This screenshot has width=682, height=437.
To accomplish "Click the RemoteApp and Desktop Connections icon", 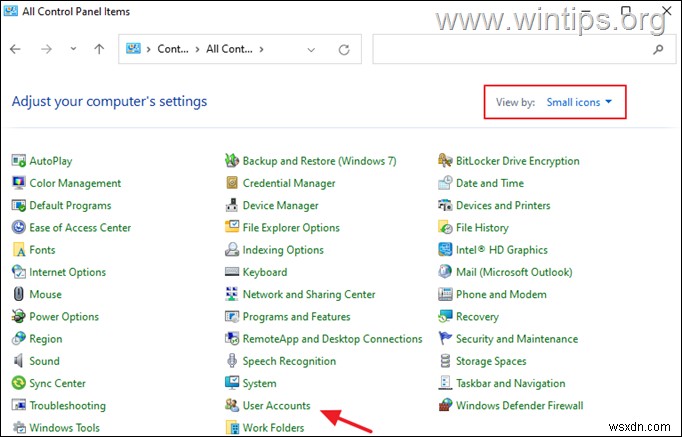I will click(232, 339).
